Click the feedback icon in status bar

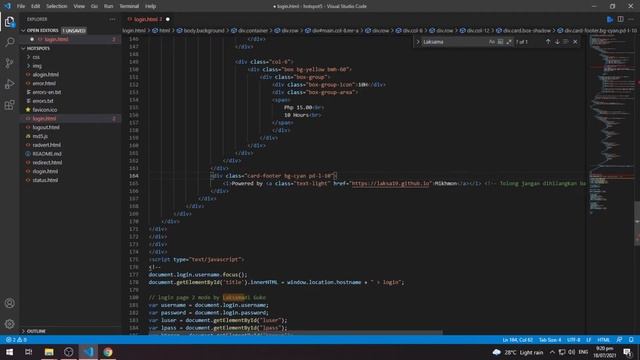click(620, 340)
